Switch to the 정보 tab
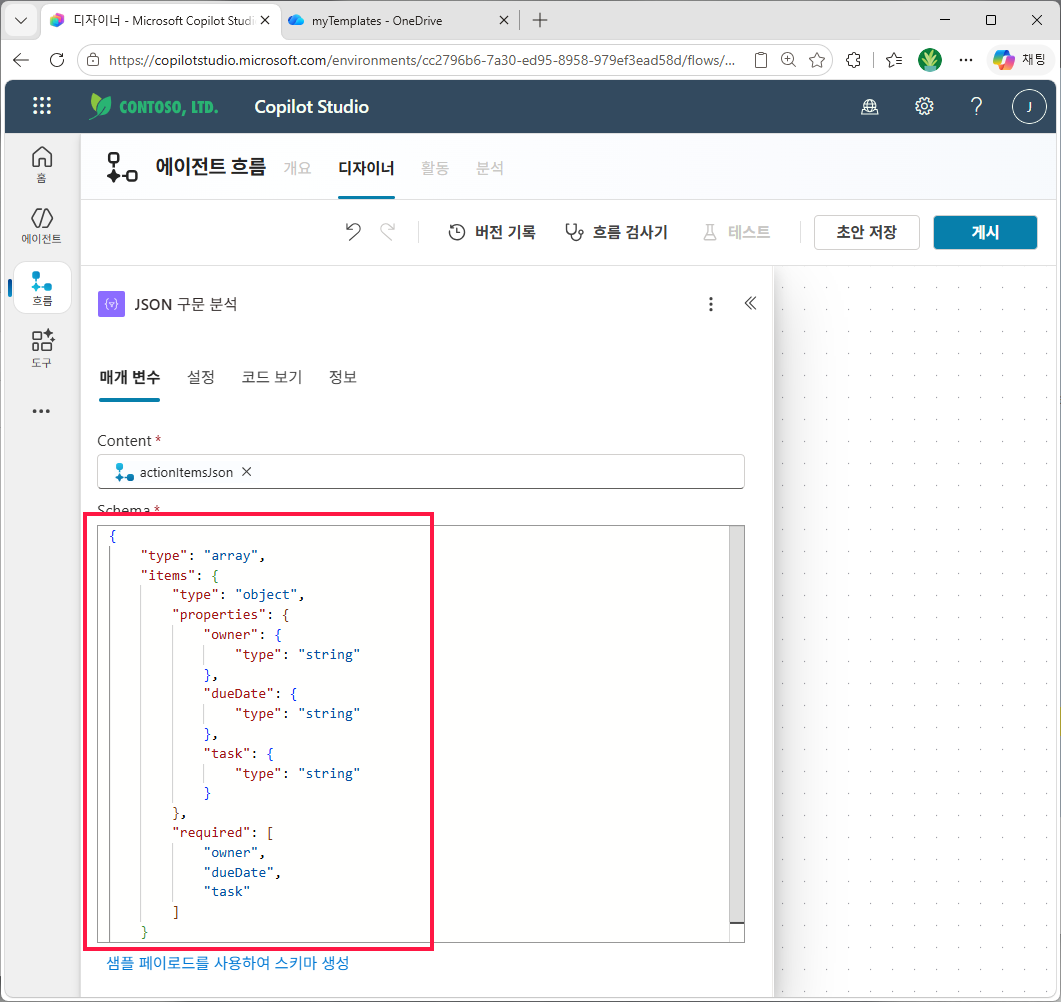This screenshot has width=1061, height=1002. pos(342,378)
